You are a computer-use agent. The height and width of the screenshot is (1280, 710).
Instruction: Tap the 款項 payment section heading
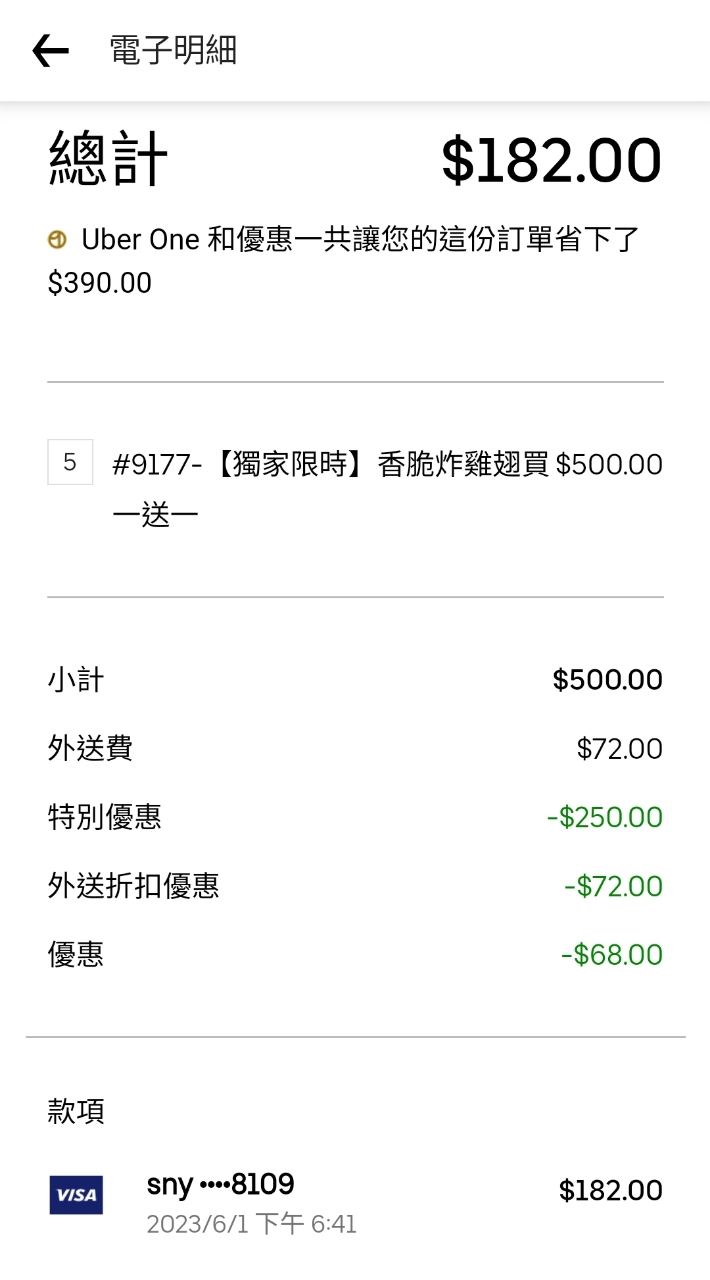point(76,1111)
